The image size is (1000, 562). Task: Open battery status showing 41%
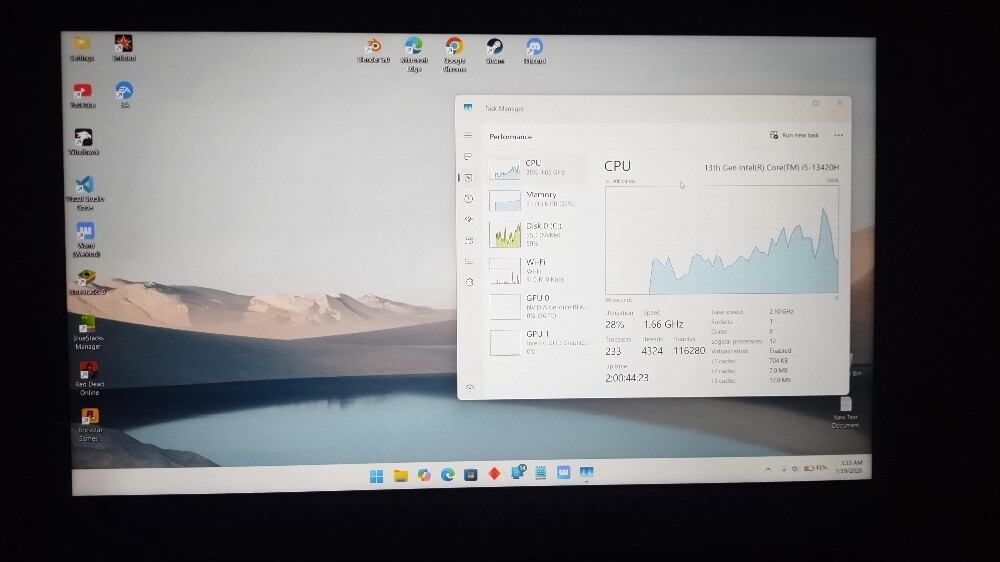(x=815, y=468)
